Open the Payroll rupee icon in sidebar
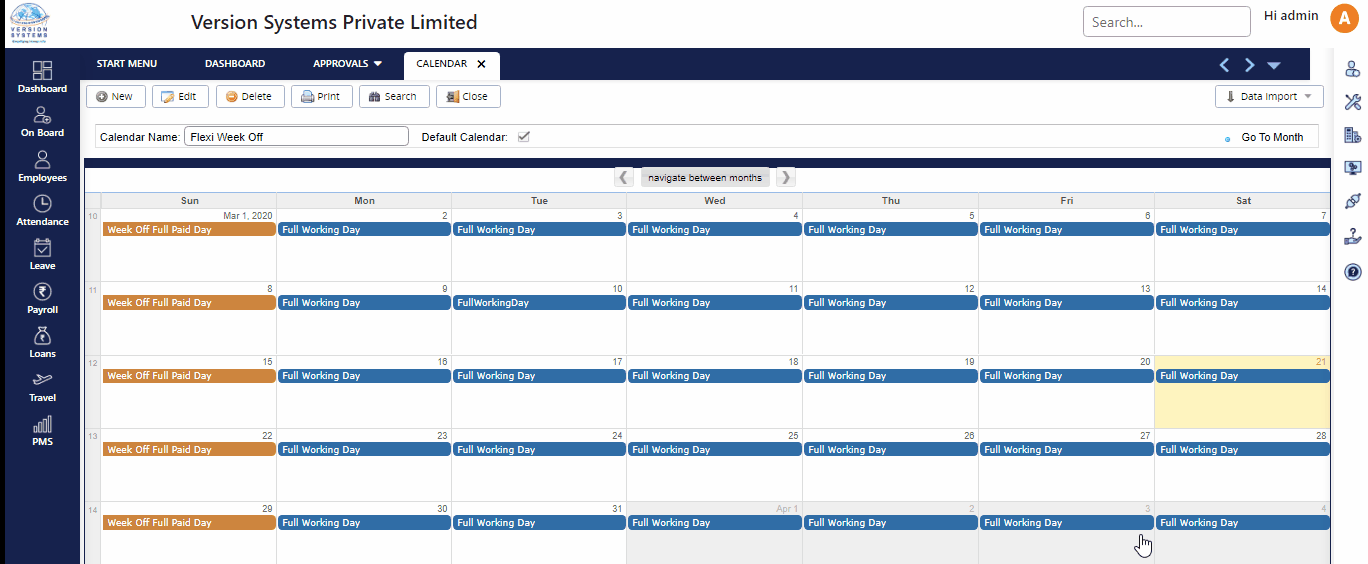1368x564 pixels. [x=42, y=292]
